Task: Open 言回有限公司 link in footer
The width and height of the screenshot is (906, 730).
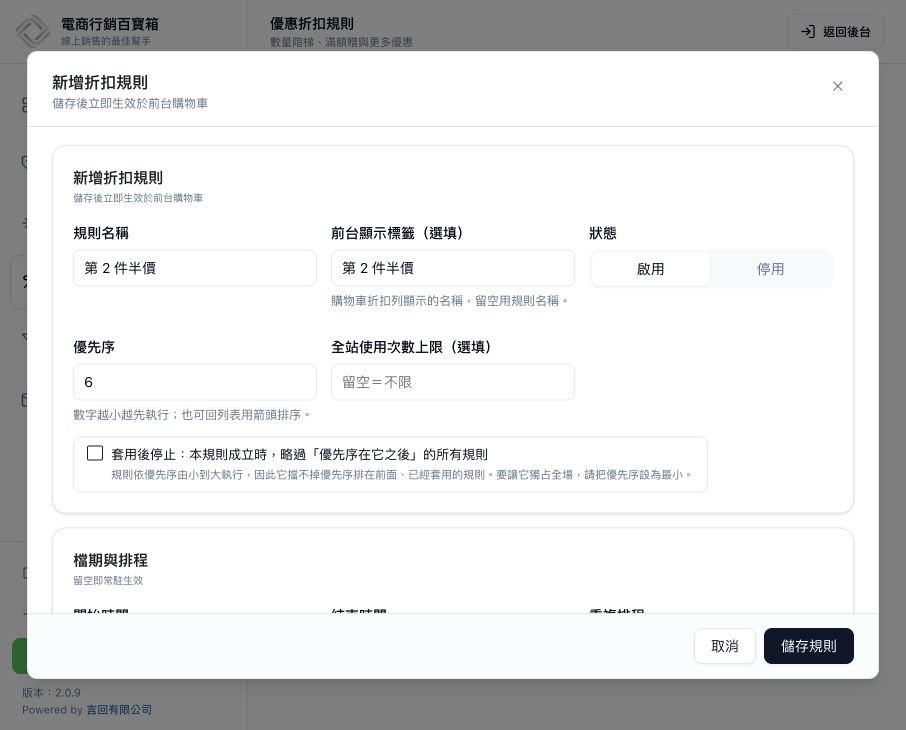Action: (x=119, y=710)
